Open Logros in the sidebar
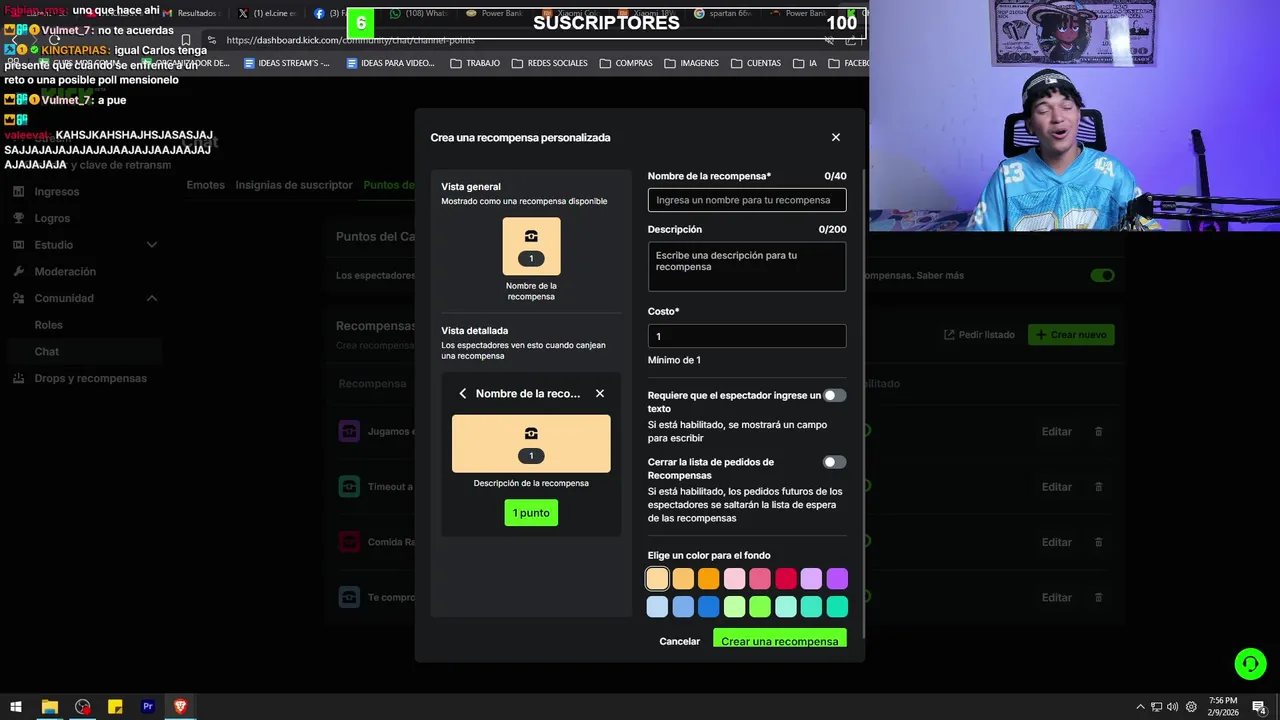 point(53,218)
